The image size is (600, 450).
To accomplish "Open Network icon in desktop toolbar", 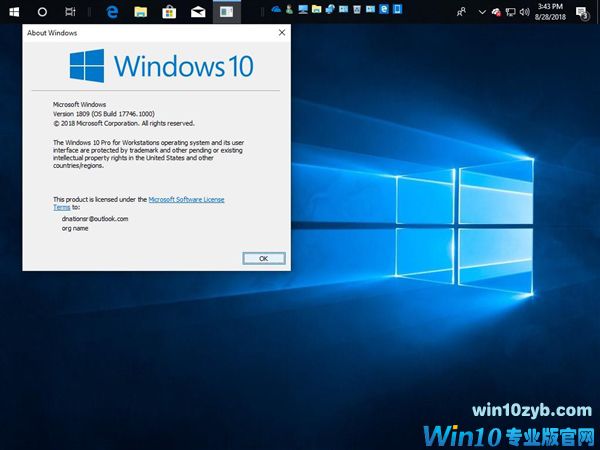I will point(330,9).
